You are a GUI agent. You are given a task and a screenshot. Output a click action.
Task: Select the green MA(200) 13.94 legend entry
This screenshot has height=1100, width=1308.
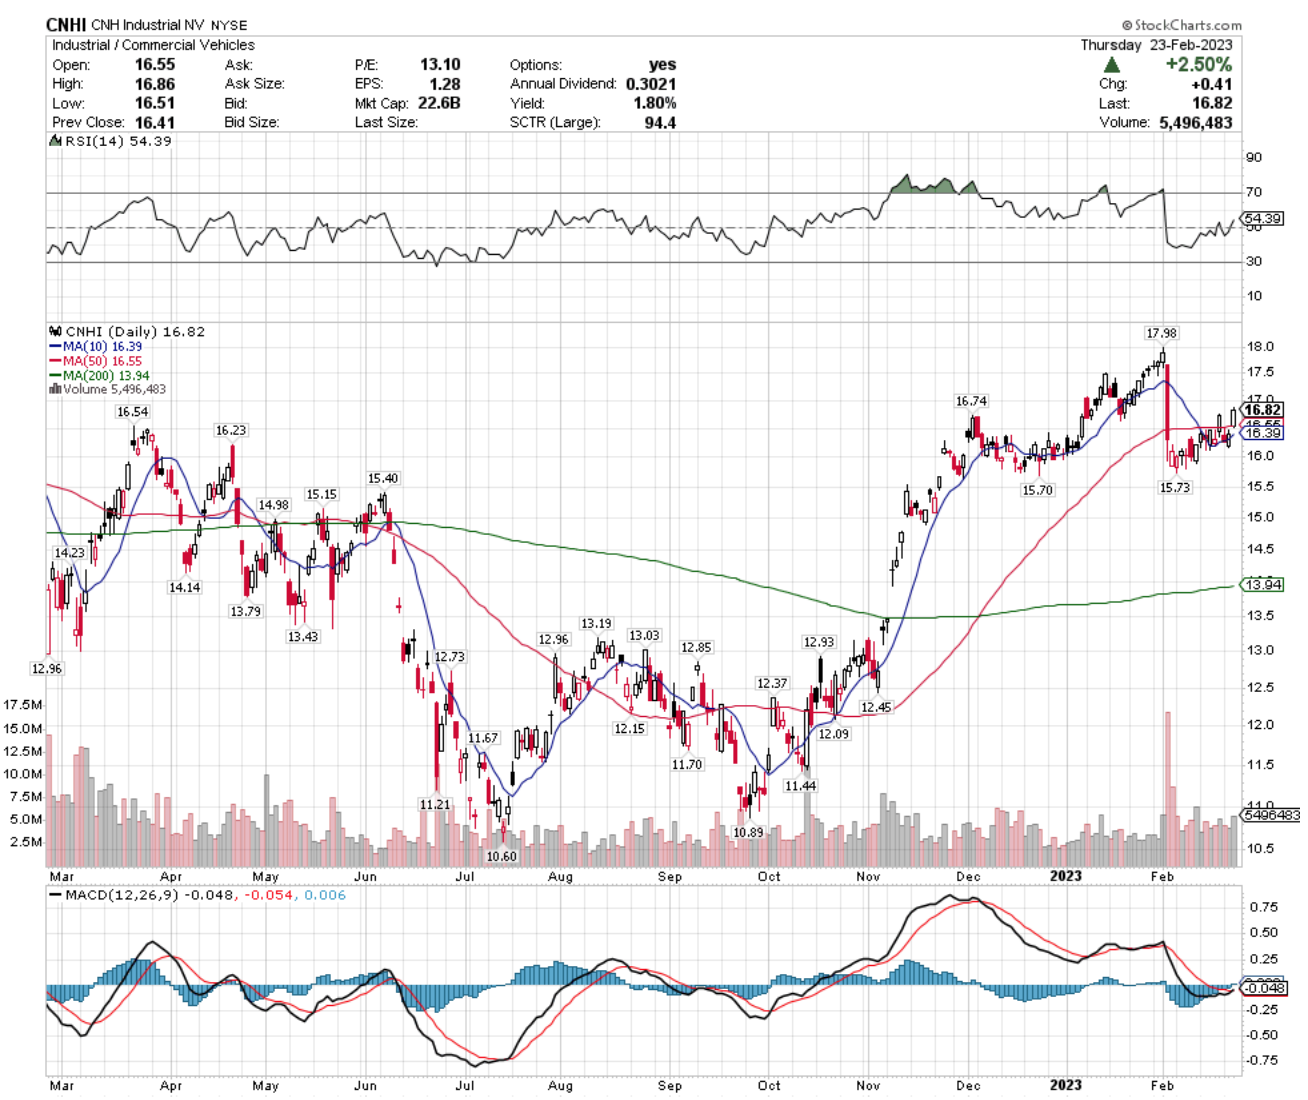100,375
